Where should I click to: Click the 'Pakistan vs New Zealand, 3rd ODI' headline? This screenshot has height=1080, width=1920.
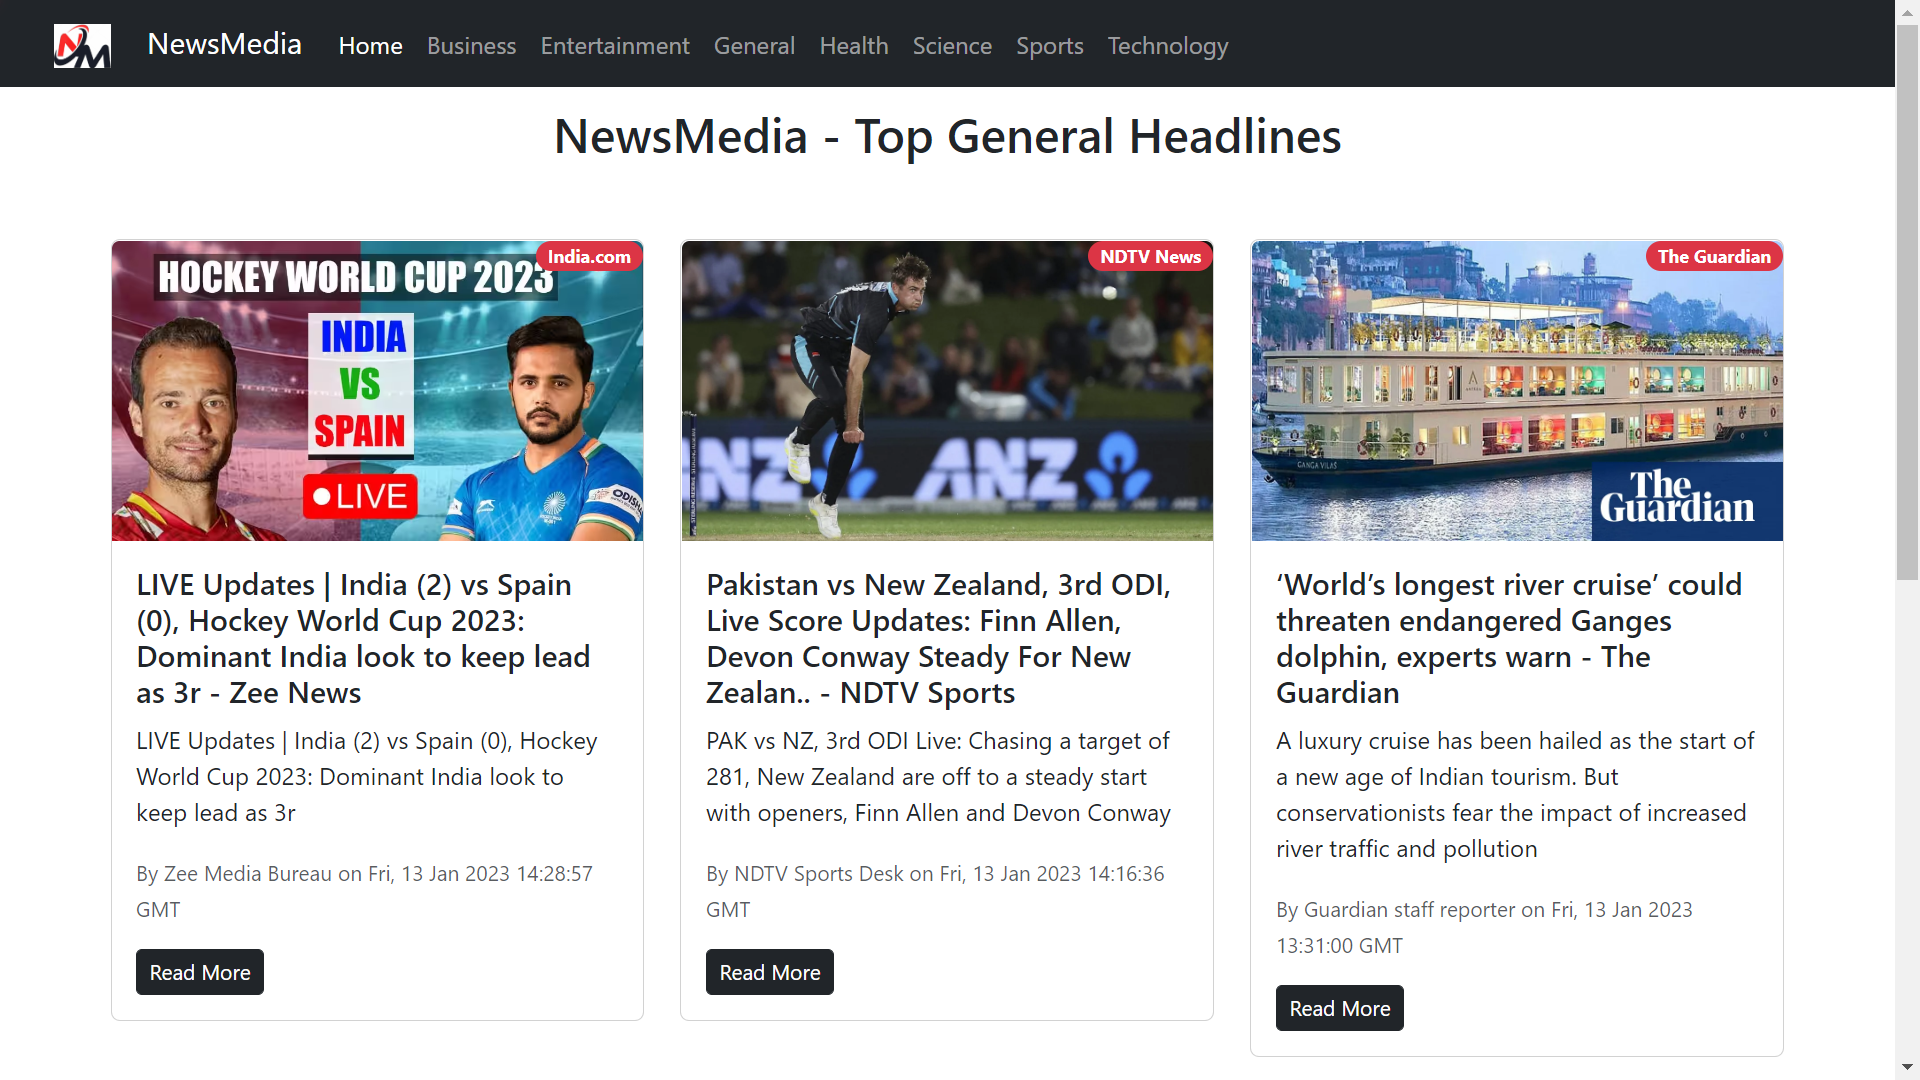939,638
